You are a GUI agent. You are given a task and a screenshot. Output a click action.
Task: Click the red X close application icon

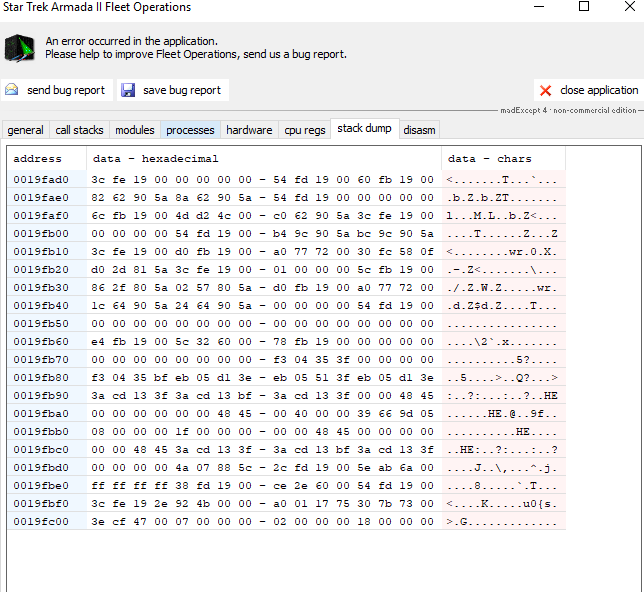pos(545,90)
